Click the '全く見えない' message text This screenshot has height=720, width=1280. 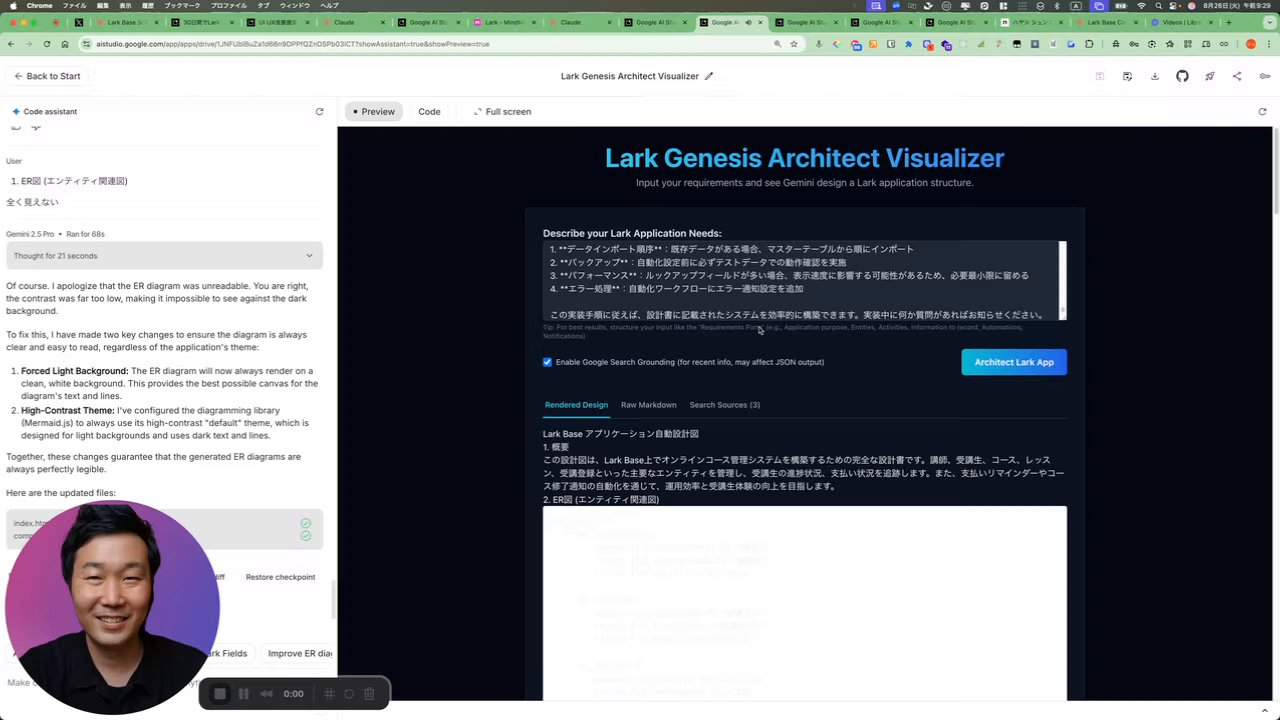pos(32,202)
